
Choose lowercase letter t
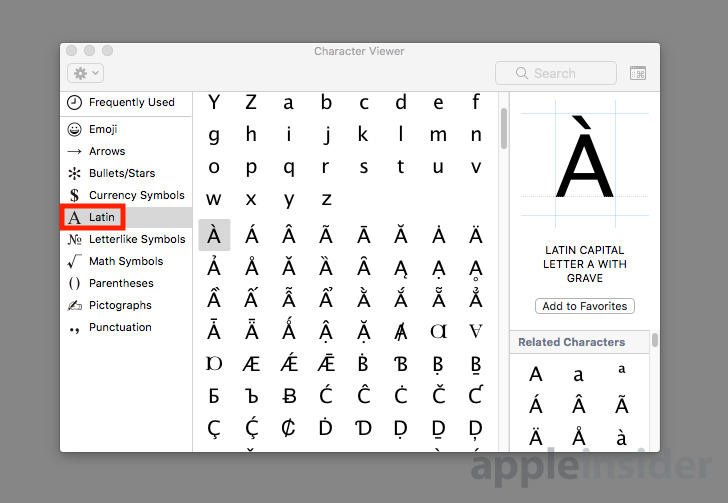click(401, 166)
